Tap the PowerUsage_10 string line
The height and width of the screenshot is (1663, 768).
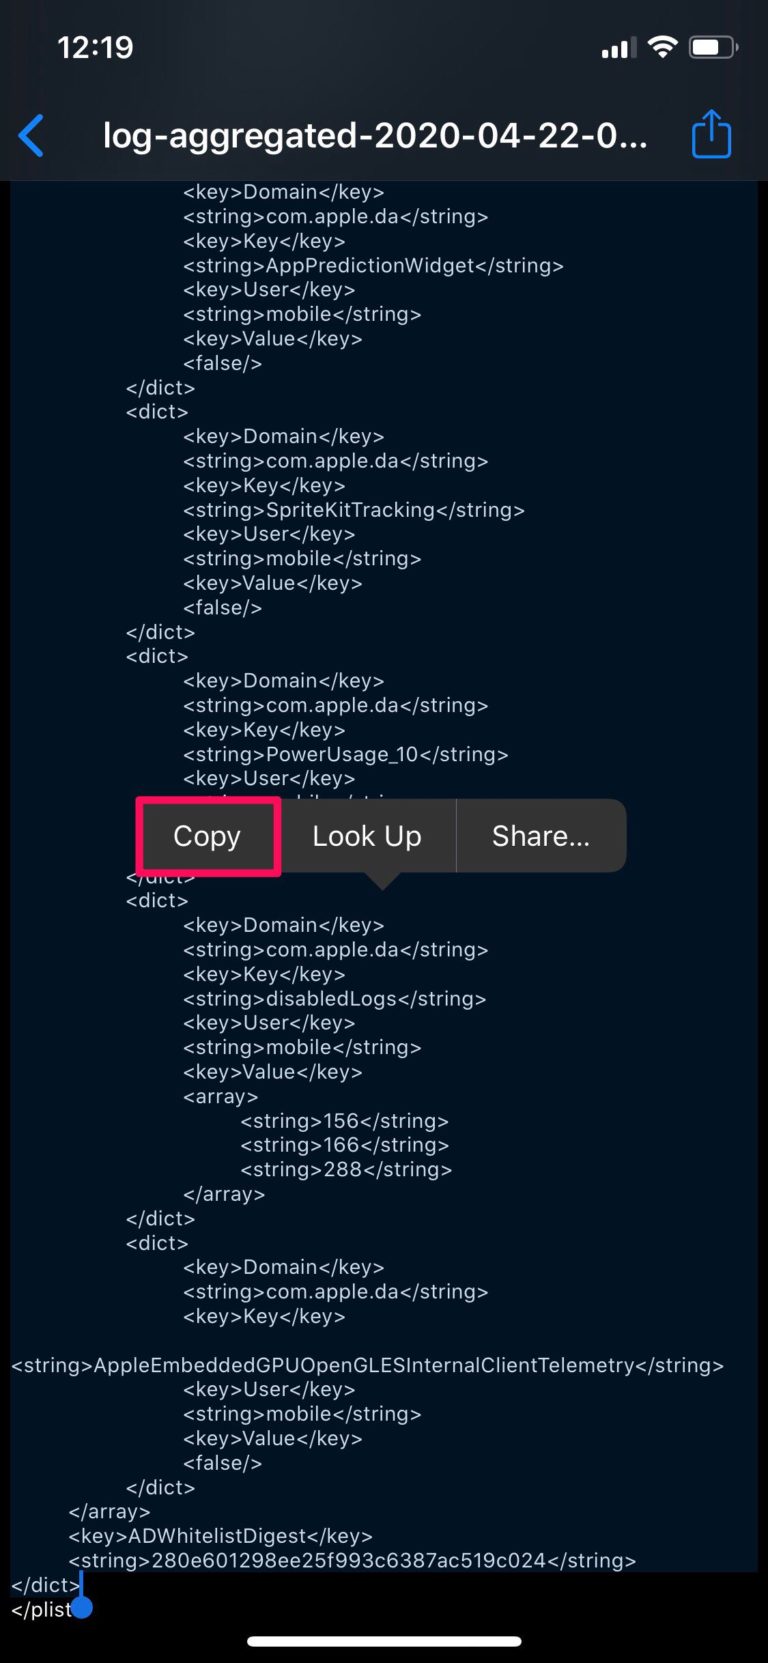point(346,754)
